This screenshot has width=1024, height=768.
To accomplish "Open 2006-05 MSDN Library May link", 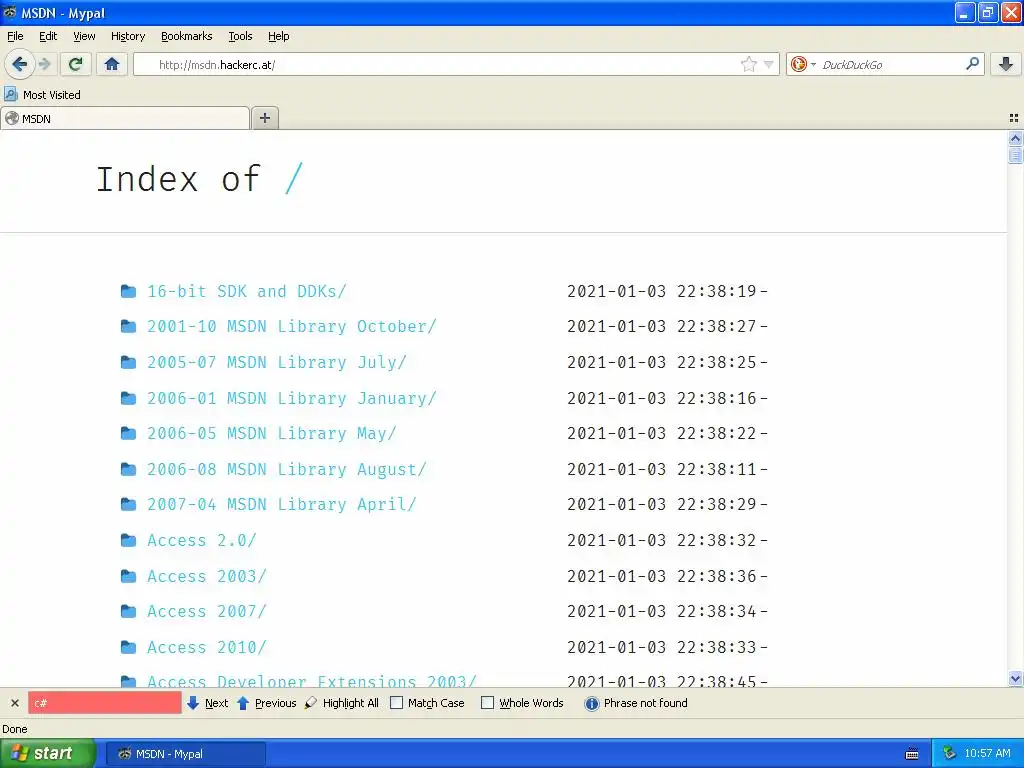I will [272, 433].
